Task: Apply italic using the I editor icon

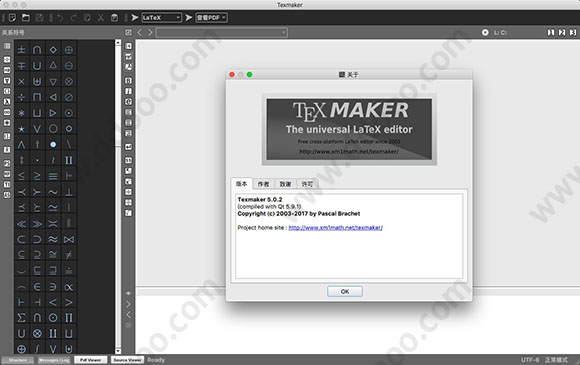Action: [128, 91]
